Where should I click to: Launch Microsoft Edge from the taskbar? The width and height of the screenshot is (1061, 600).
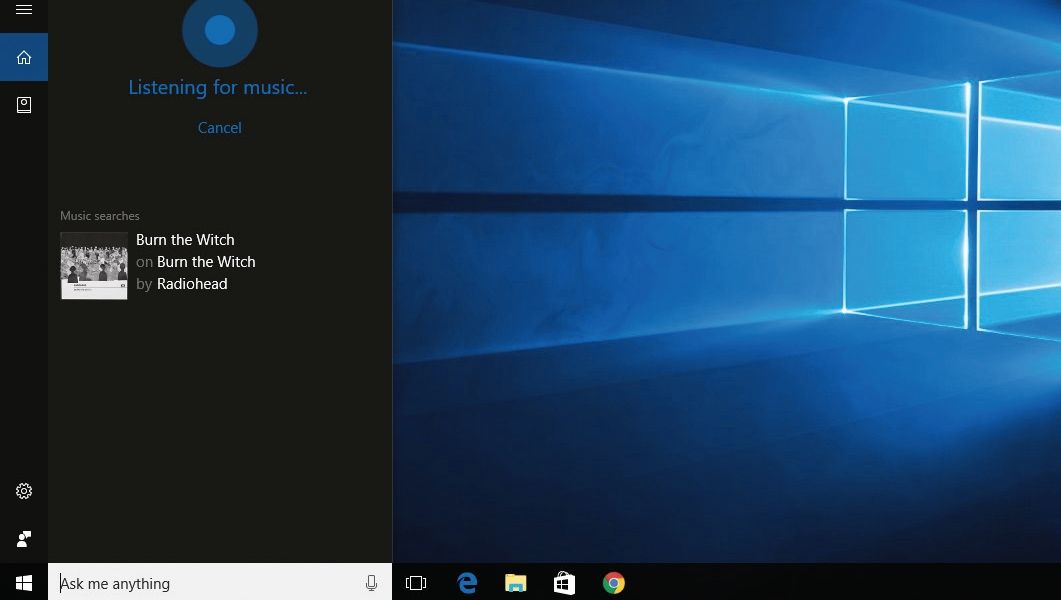[x=467, y=582]
